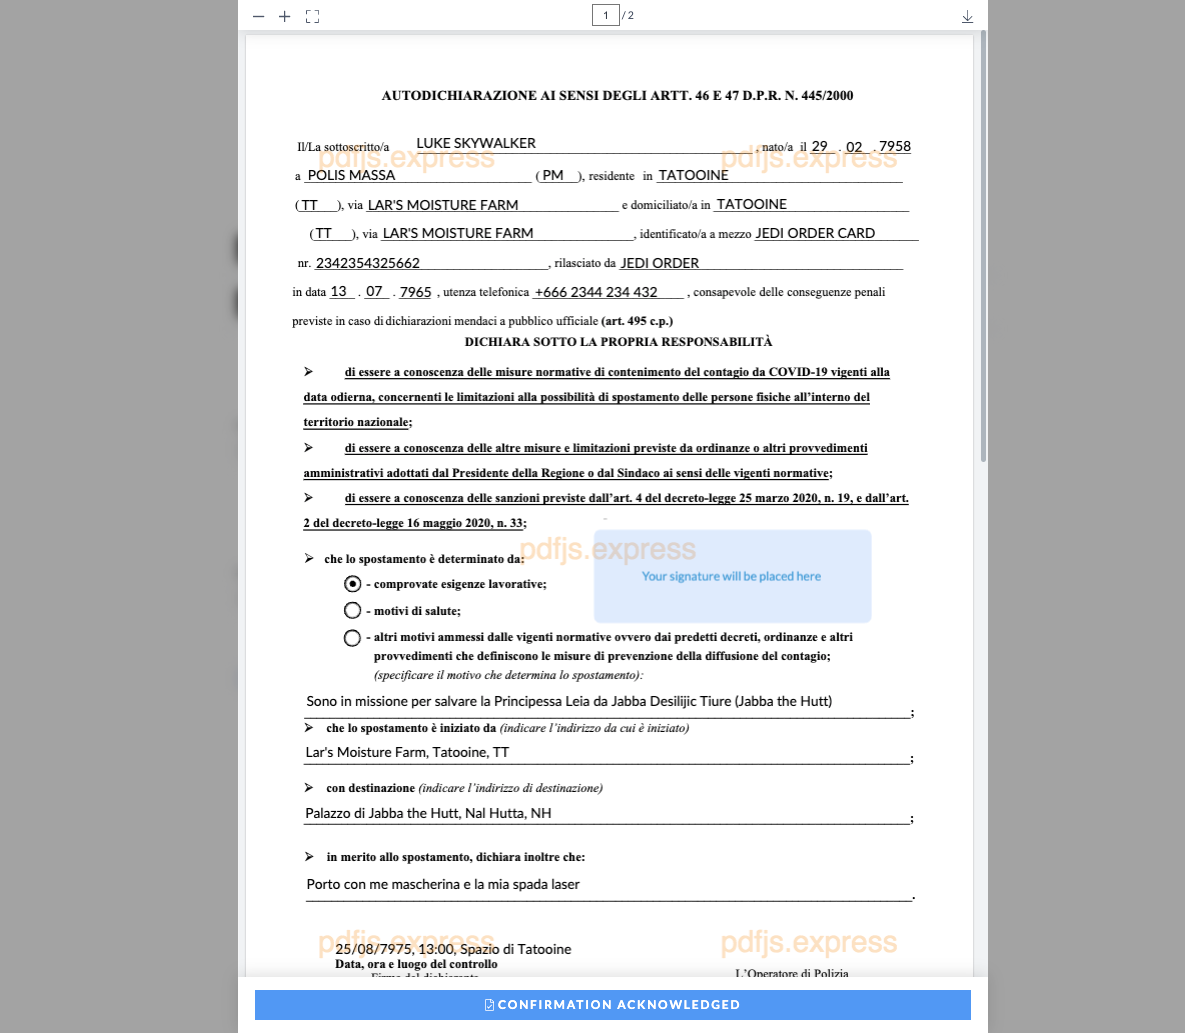Click the 'Porto con me mascherina' declaration field

[x=443, y=885]
